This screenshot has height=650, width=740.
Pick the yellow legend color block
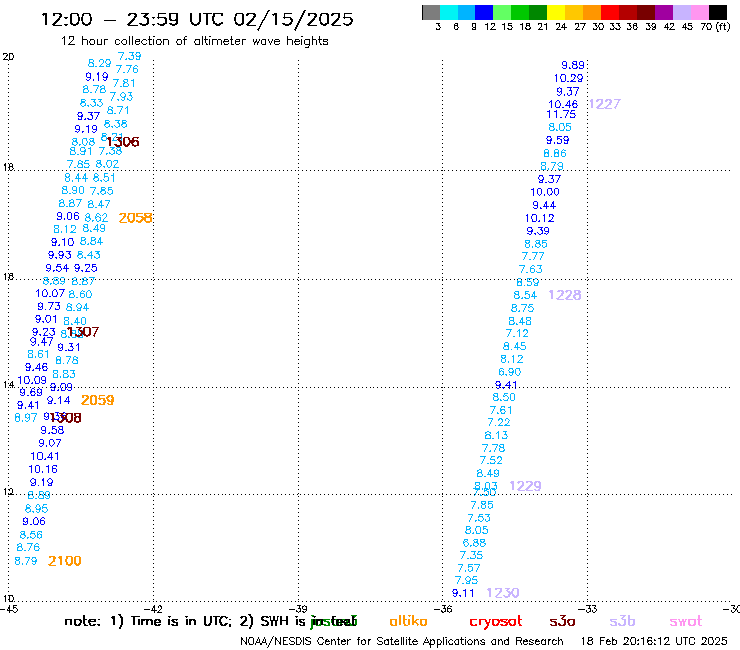(555, 12)
